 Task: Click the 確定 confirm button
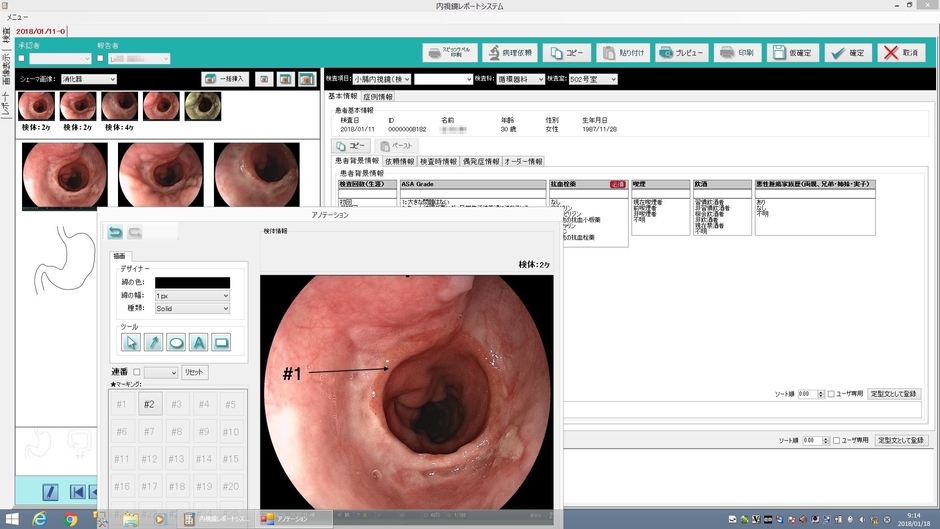coord(847,52)
